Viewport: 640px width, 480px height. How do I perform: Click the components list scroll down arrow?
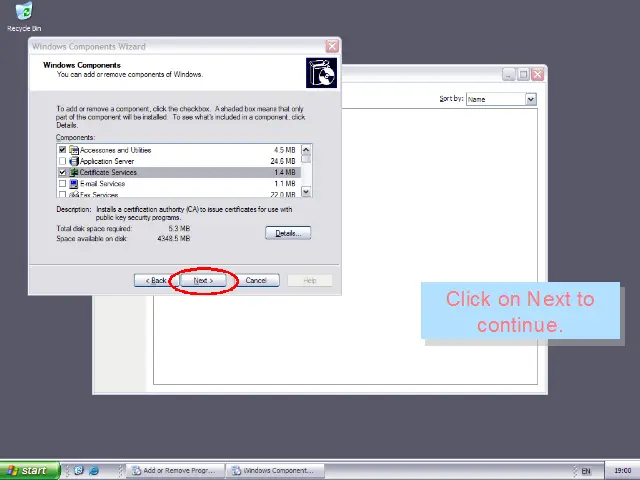point(306,191)
